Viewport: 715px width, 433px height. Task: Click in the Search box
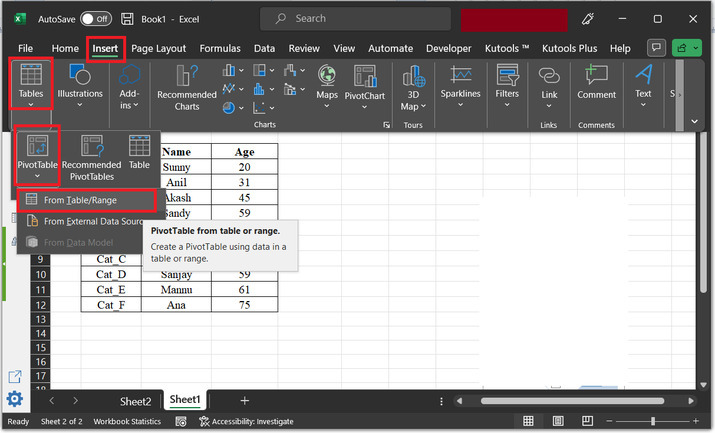(x=358, y=18)
